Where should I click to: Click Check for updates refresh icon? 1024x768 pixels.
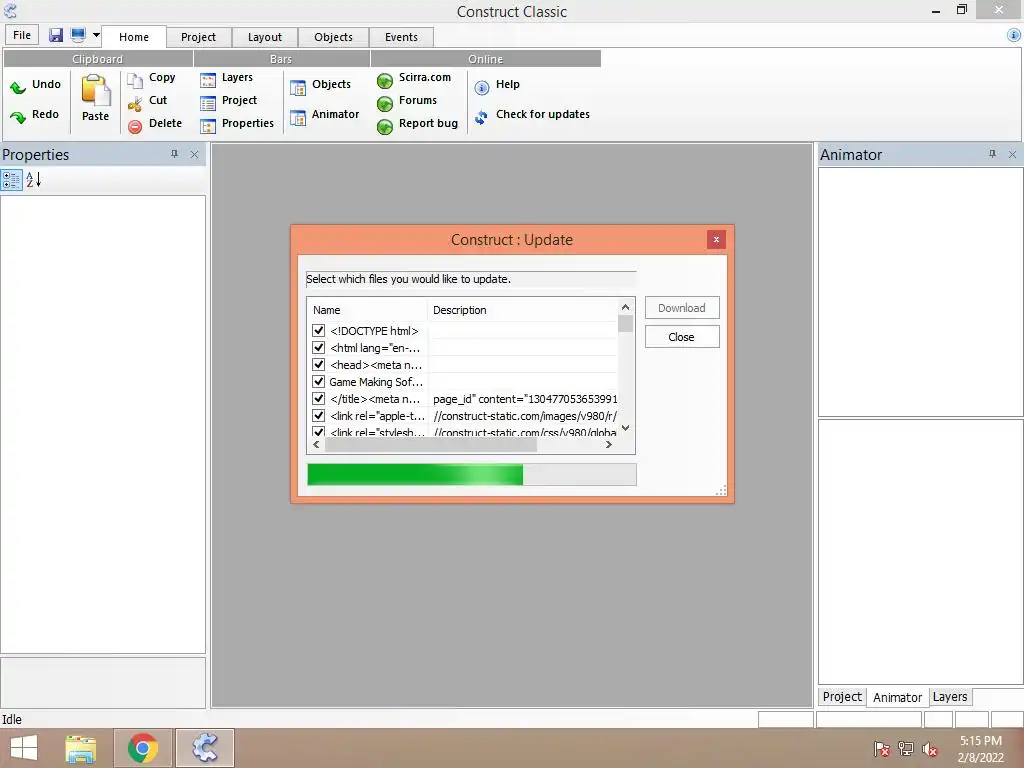481,118
